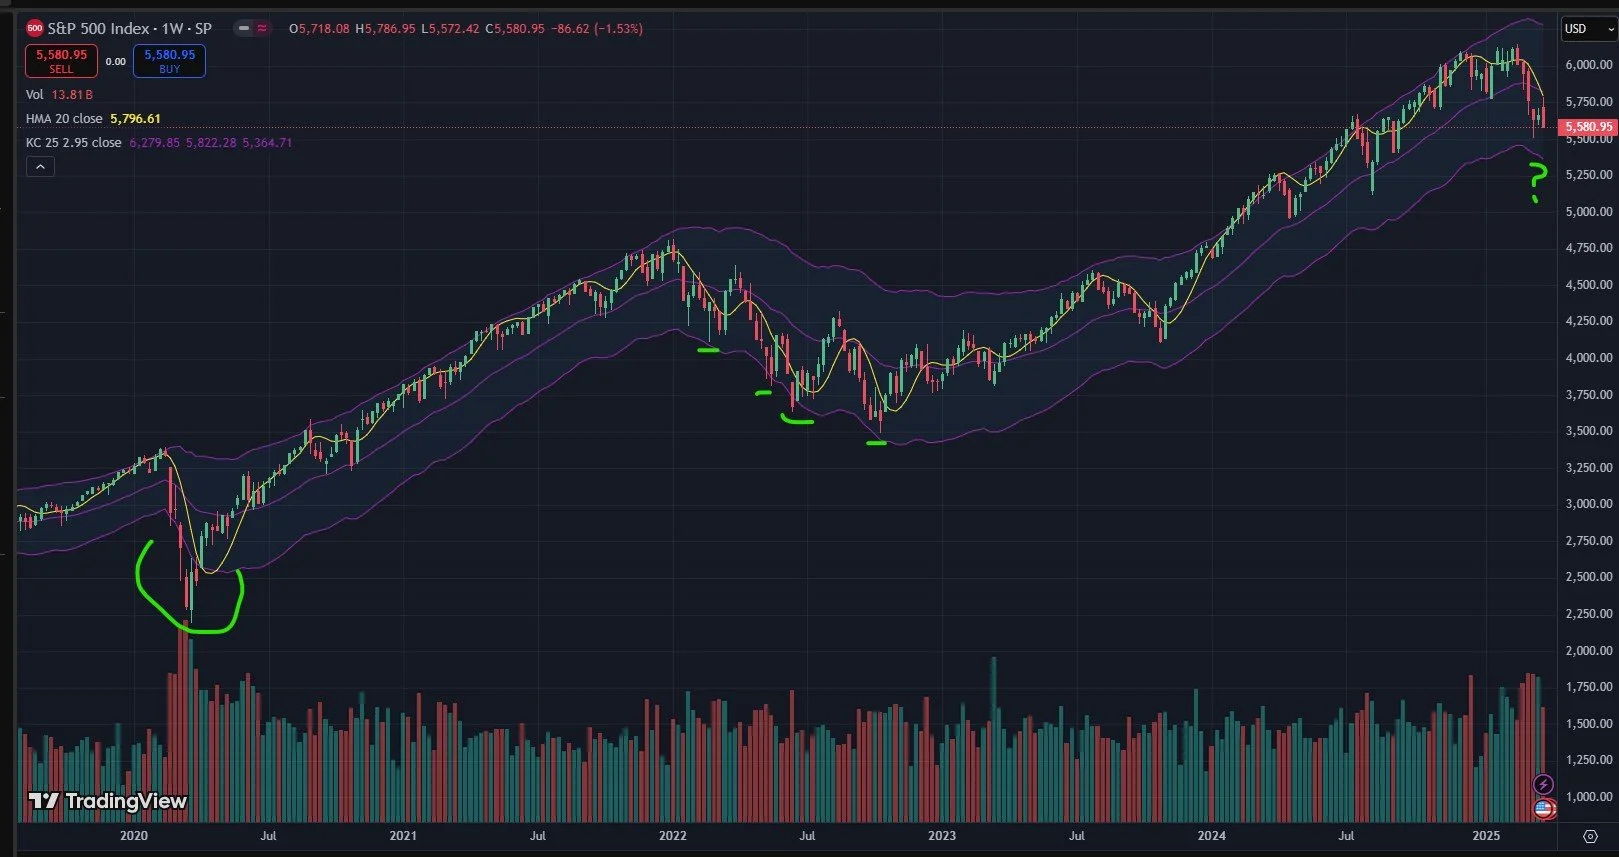Click the 3,000.00 price scale label

point(1589,504)
